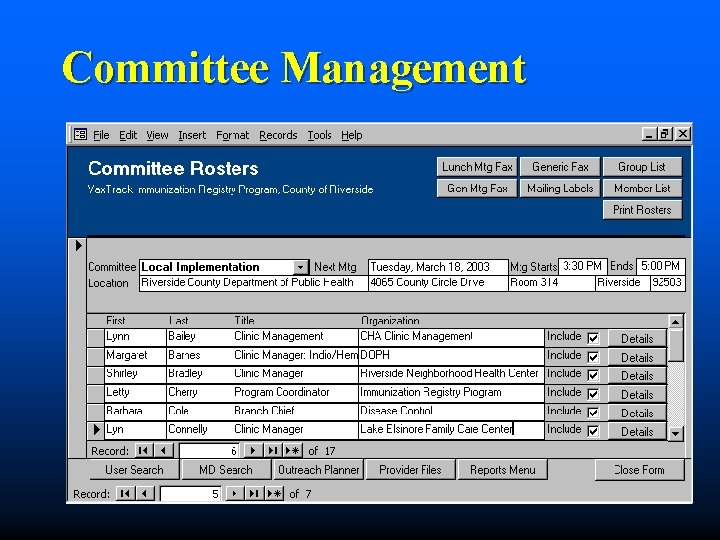The image size is (720, 540).
Task: Toggle Include checkbox for Letty Cherry
Action: pyautogui.click(x=593, y=394)
